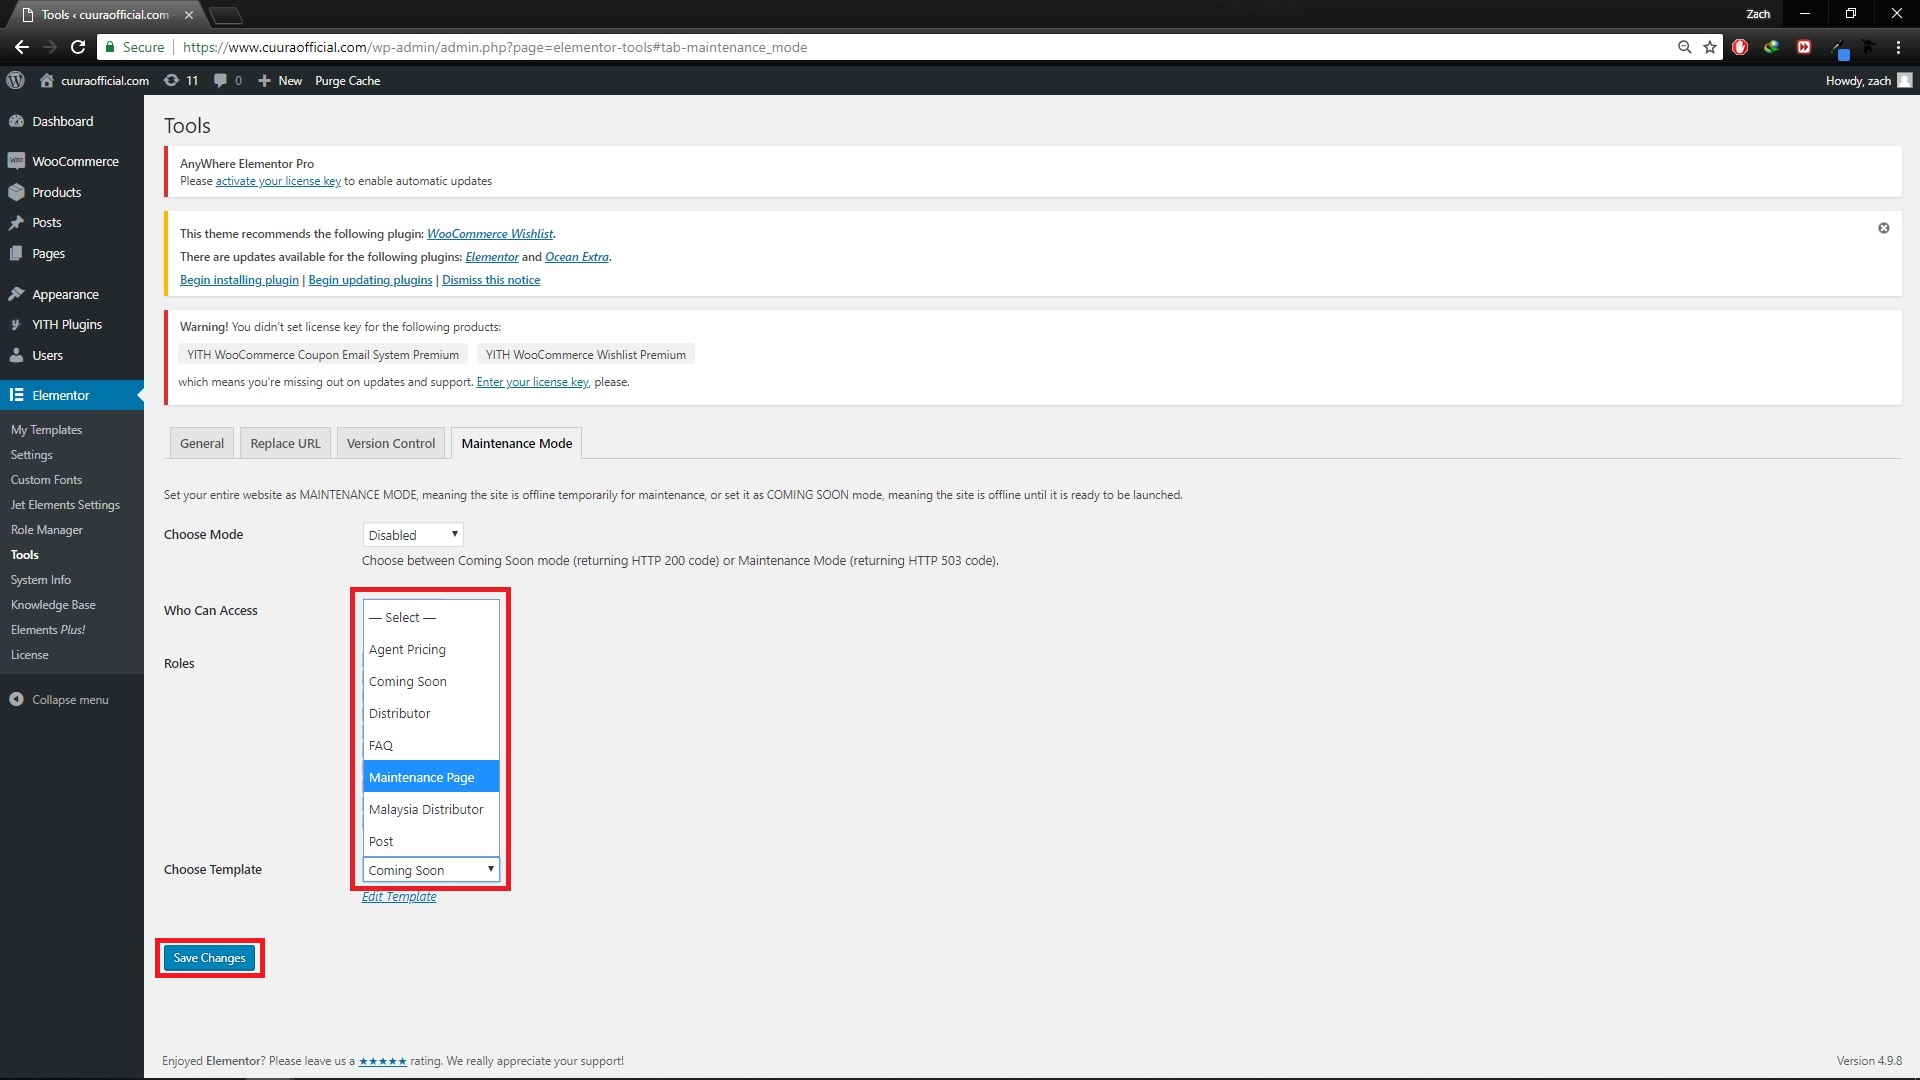Open Elements Plus! submenu
This screenshot has height=1080, width=1920.
[x=48, y=630]
